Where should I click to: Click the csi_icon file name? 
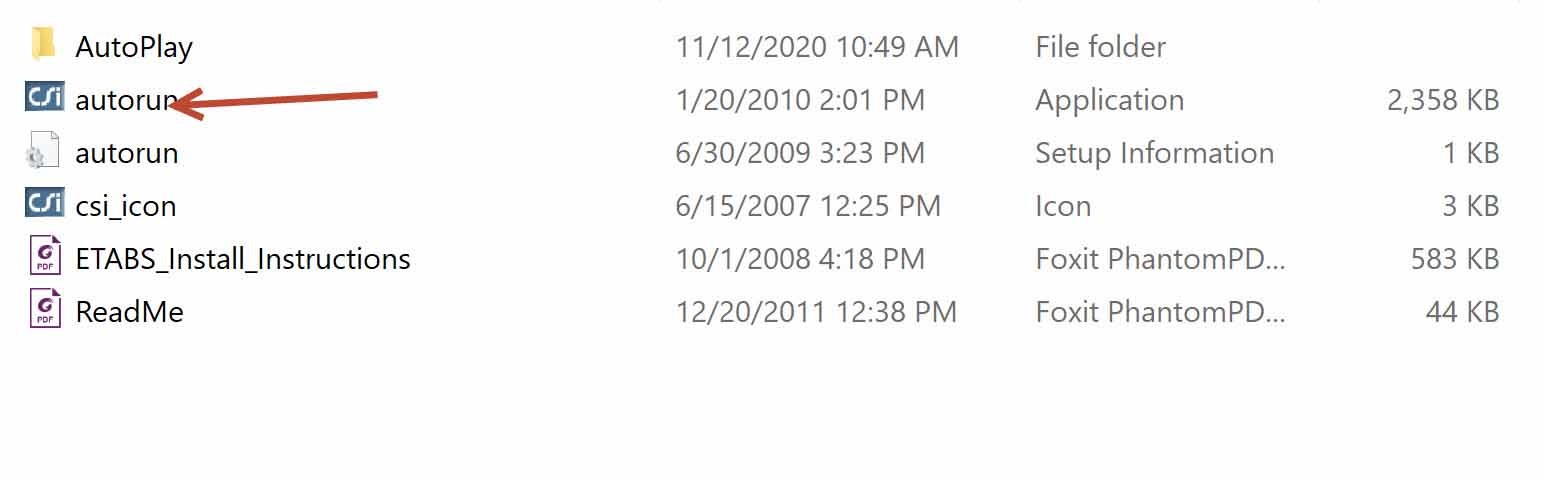pyautogui.click(x=126, y=206)
